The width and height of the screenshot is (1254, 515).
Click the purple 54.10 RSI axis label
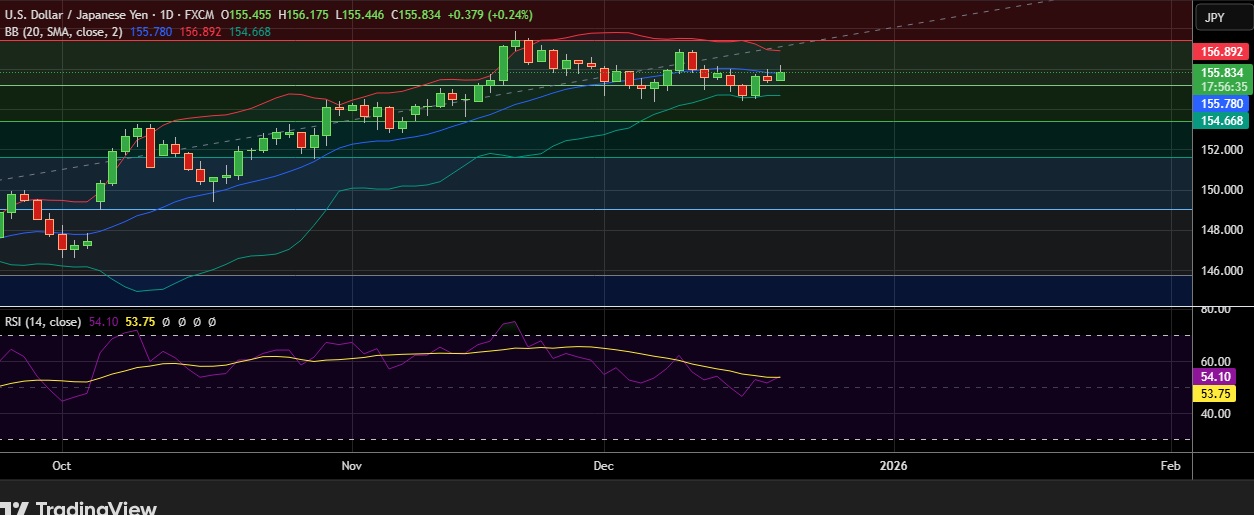pos(1215,377)
